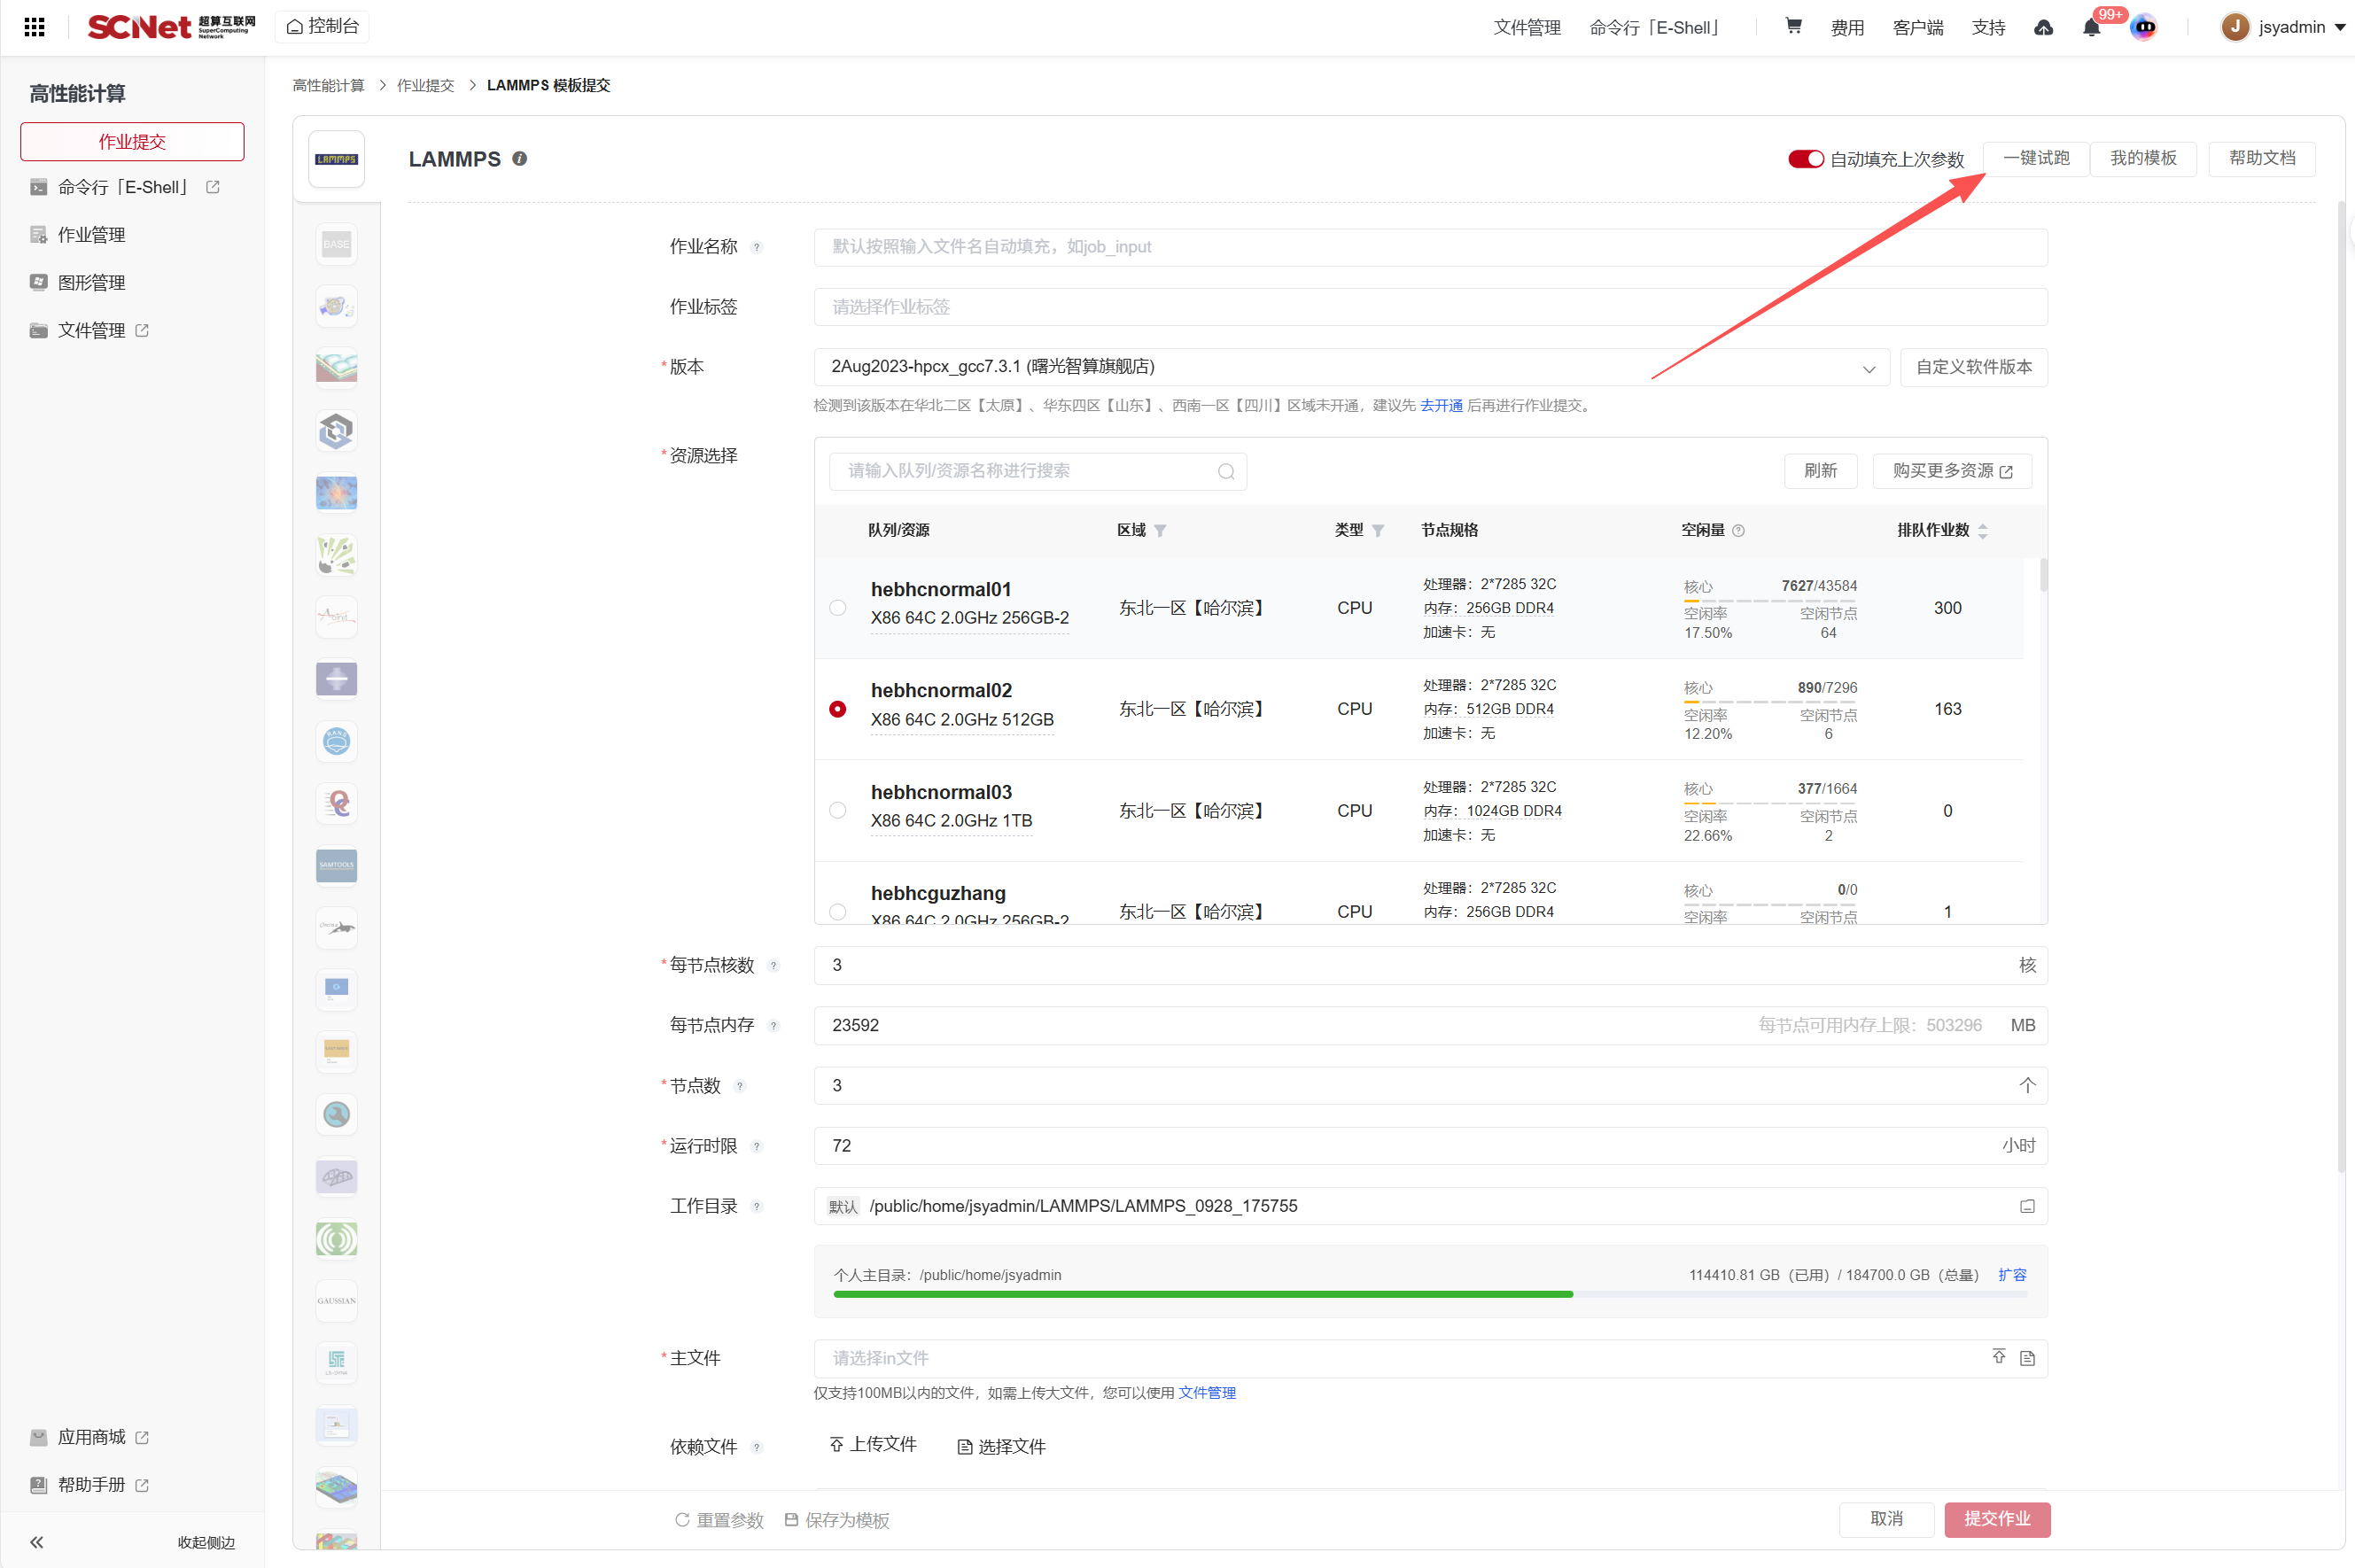Open the notifications bell
The width and height of the screenshot is (2355, 1568).
(x=2091, y=28)
